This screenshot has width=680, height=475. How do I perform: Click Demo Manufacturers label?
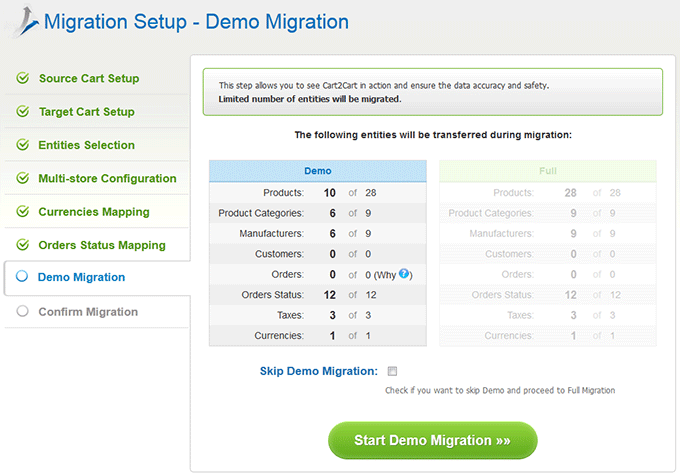[271, 233]
